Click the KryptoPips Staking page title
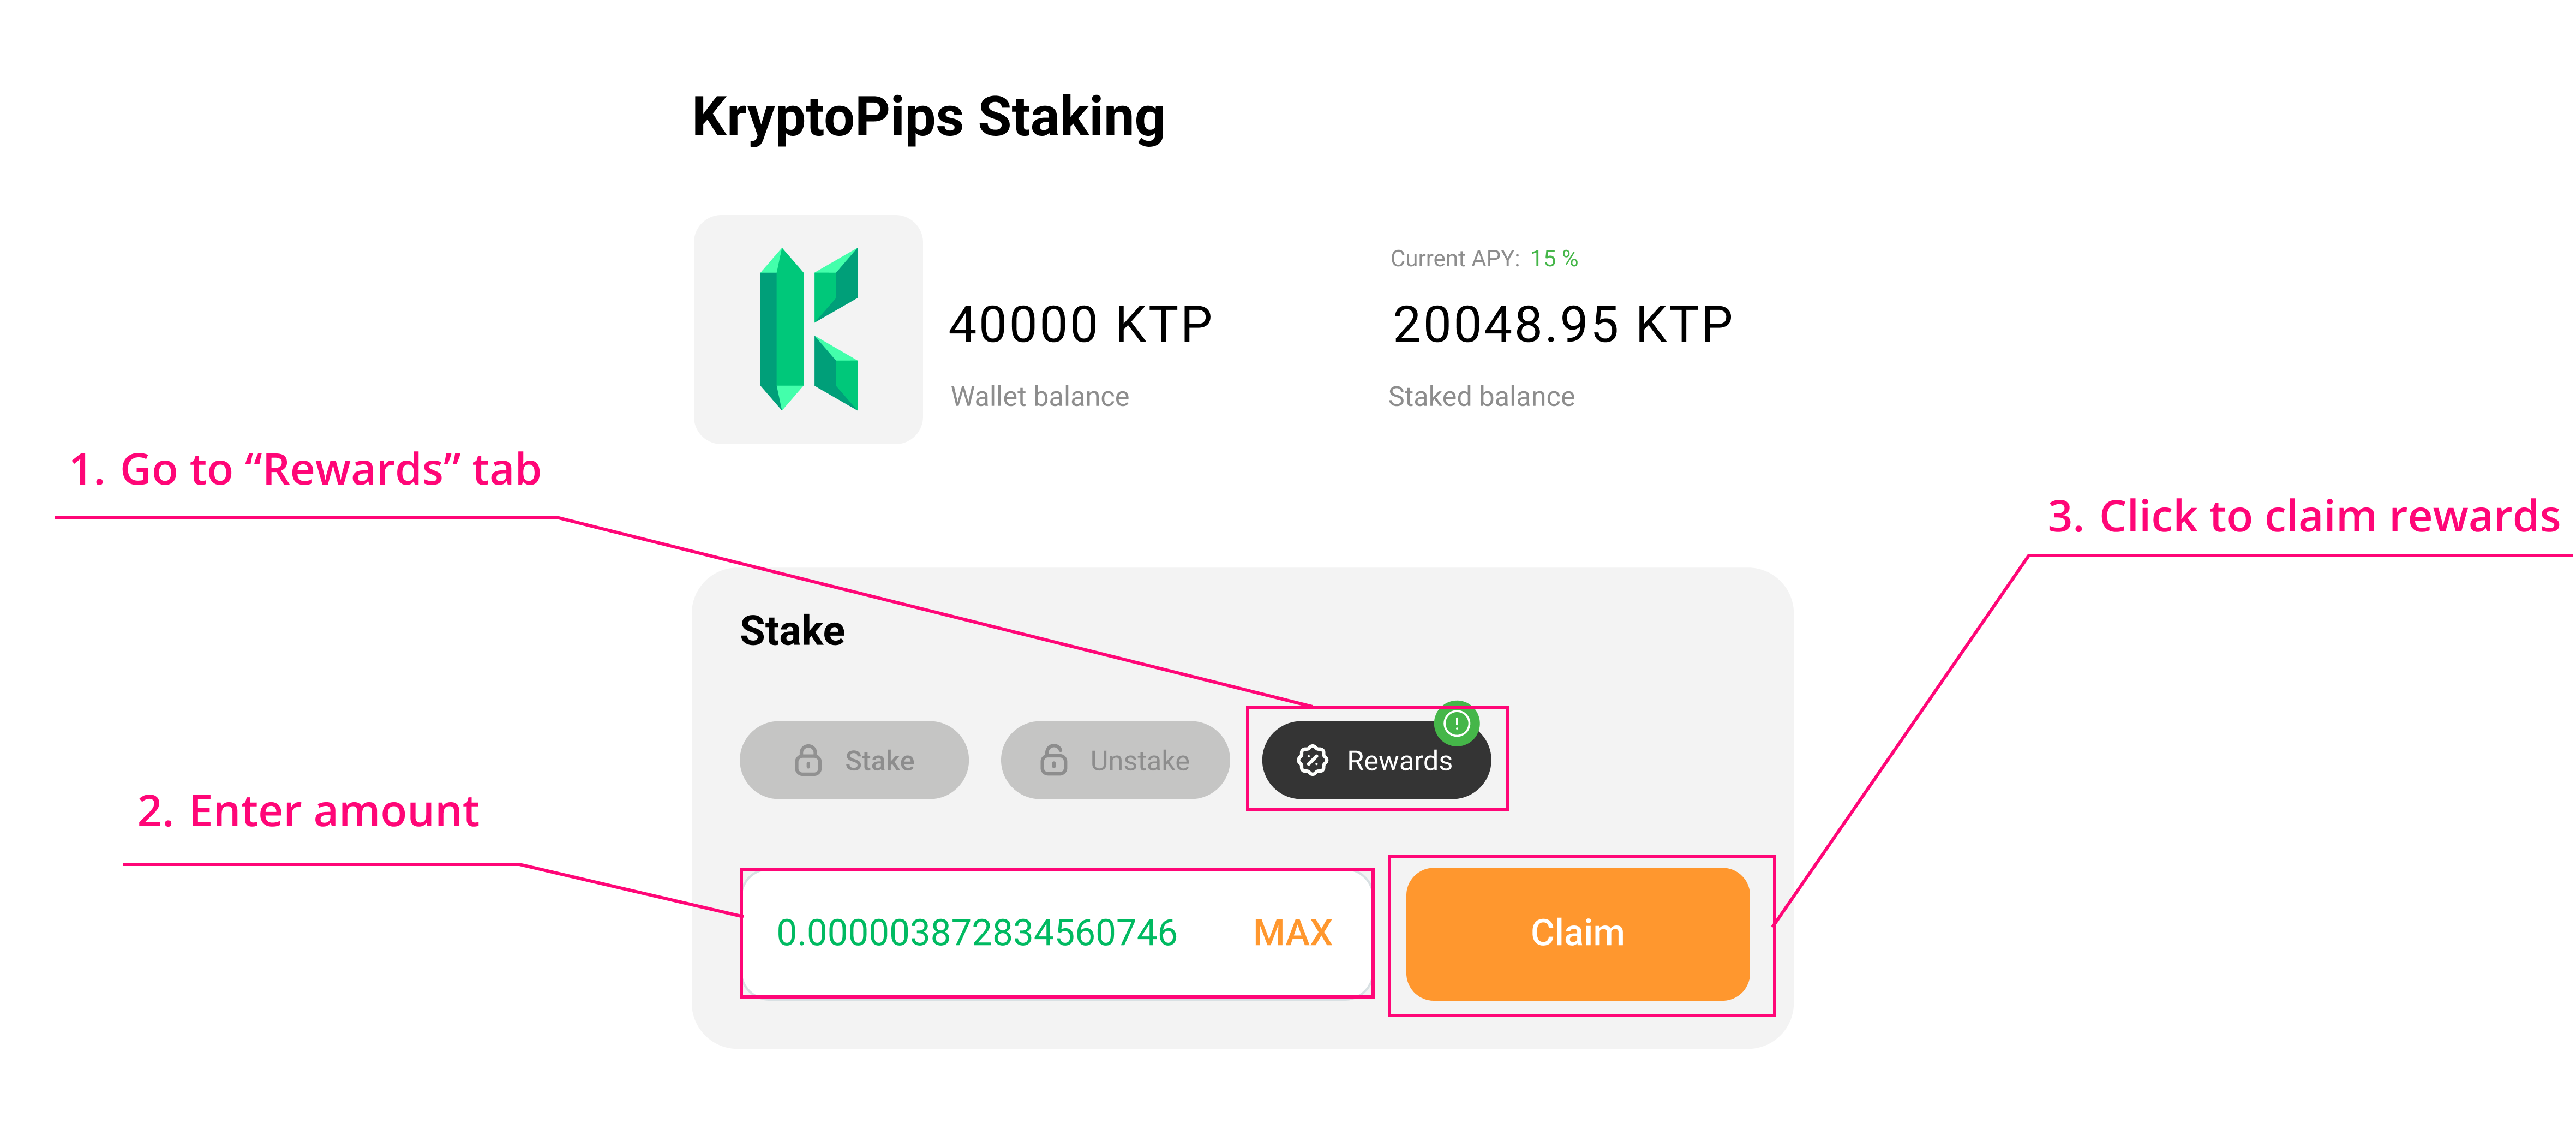 pos(928,117)
